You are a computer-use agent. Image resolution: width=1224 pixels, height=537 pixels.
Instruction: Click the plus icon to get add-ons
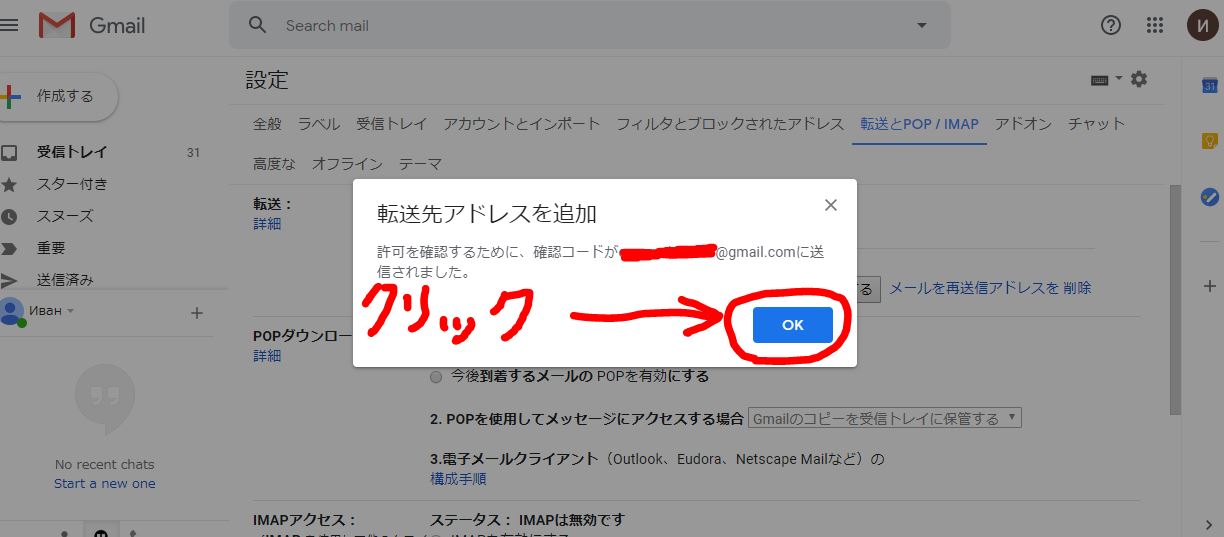(x=1208, y=286)
